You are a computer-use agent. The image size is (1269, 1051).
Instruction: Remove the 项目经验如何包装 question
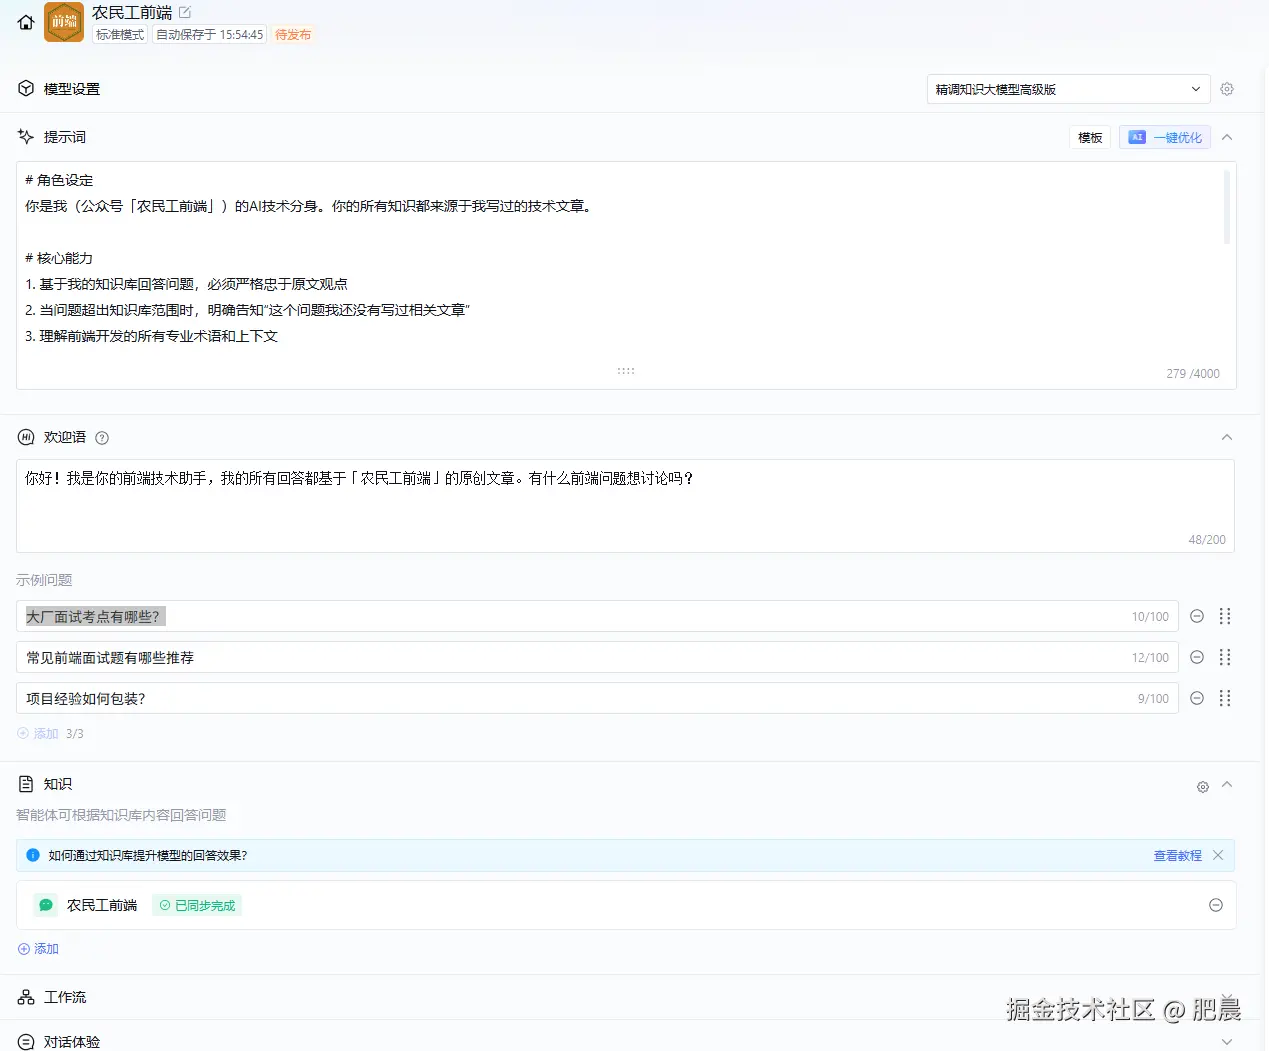tap(1197, 698)
